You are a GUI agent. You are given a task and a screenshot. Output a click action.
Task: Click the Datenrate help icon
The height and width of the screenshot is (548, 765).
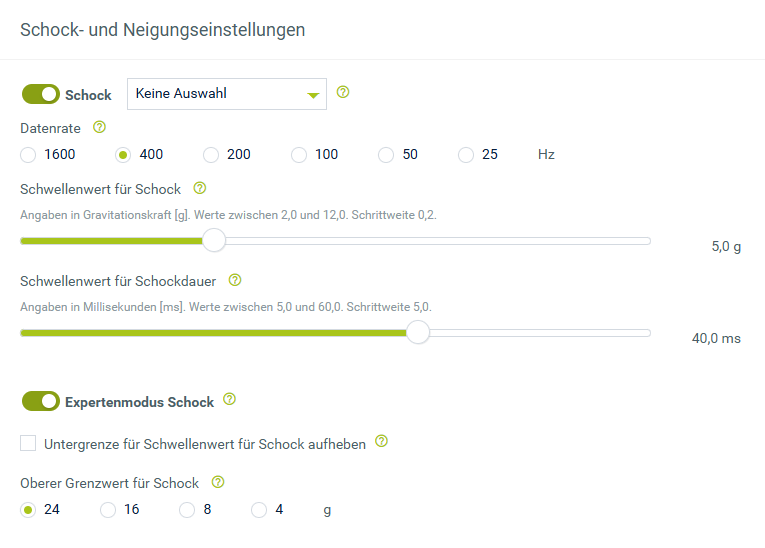tap(100, 127)
